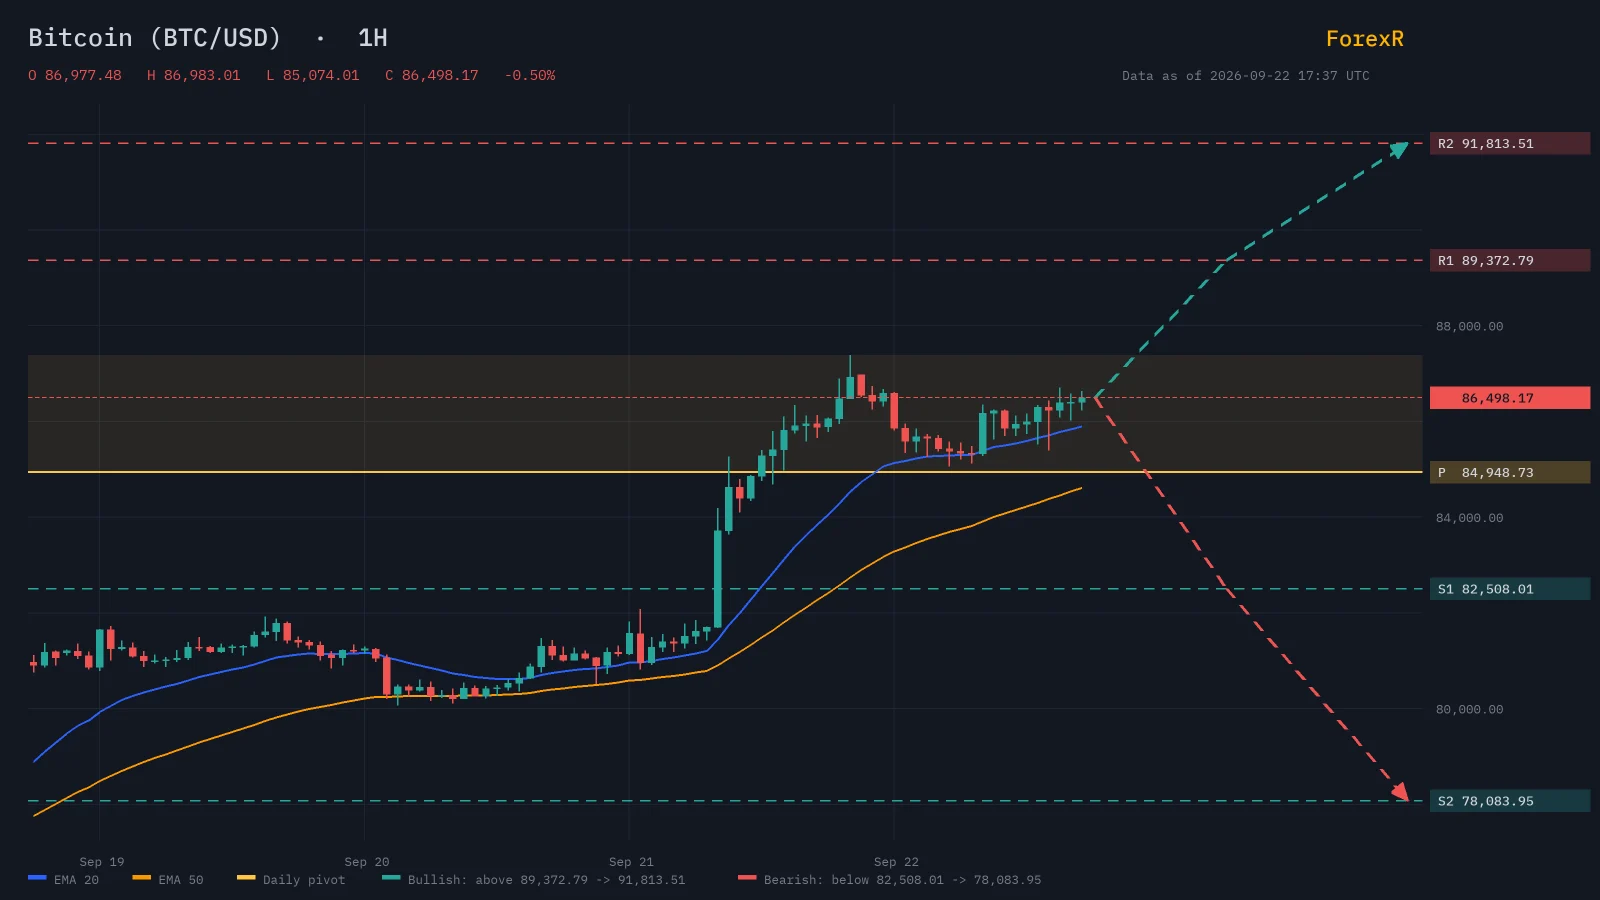Click the red bearish arrowhead at S2
The image size is (1600, 900).
[1400, 793]
